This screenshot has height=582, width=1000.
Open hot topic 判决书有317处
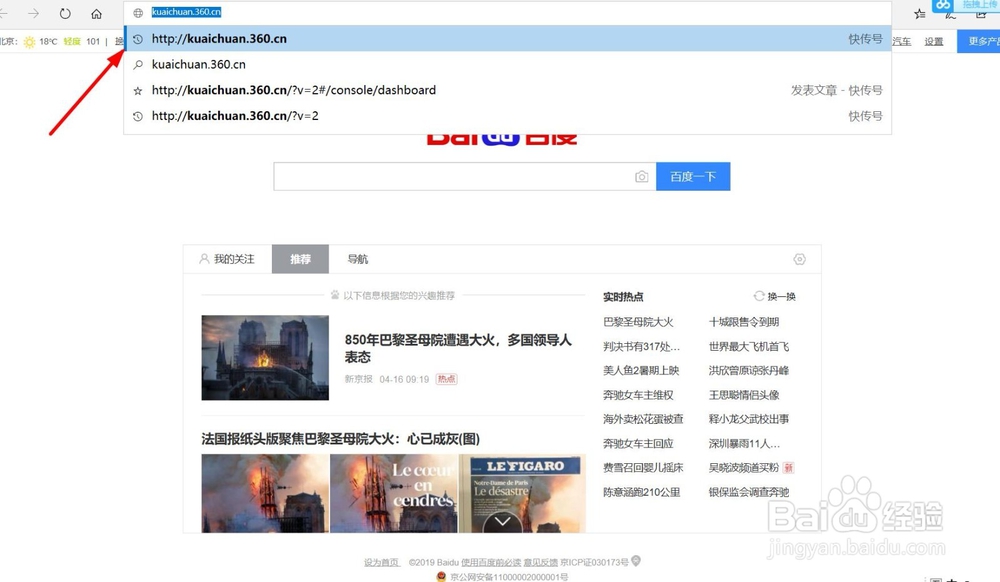(642, 346)
